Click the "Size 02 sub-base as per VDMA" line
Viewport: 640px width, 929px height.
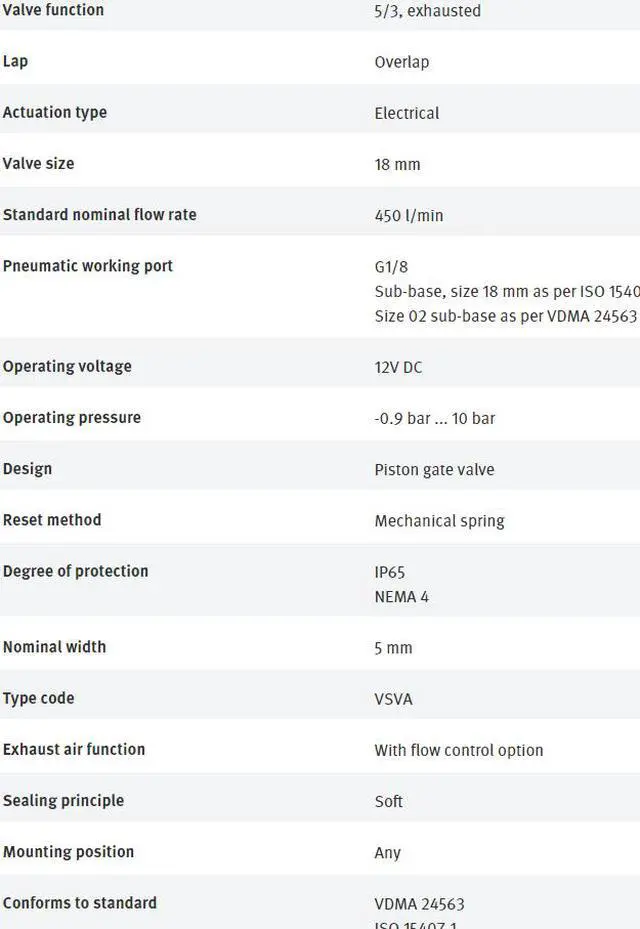[505, 316]
